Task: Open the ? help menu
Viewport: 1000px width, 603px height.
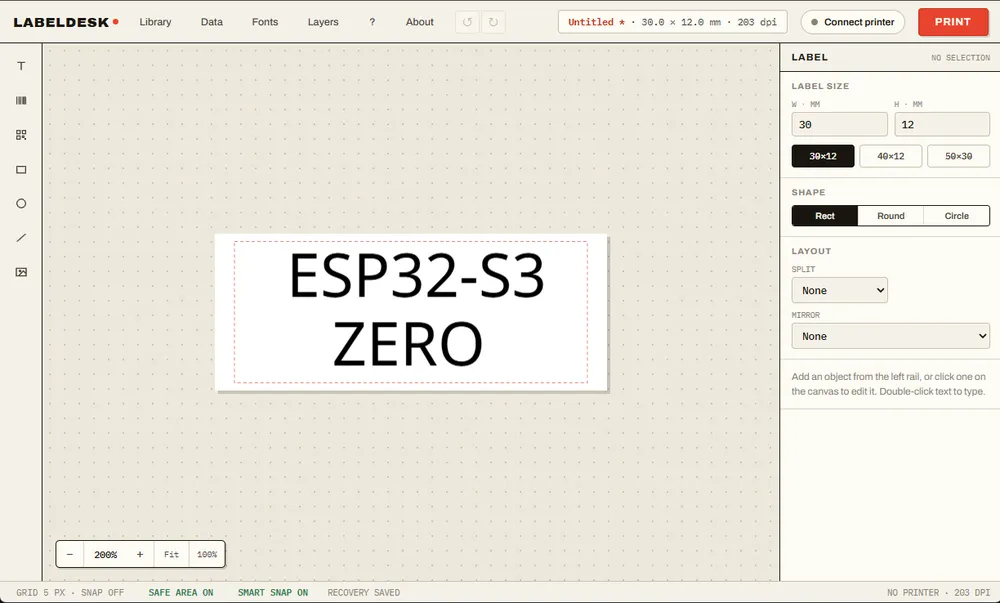Action: 372,22
